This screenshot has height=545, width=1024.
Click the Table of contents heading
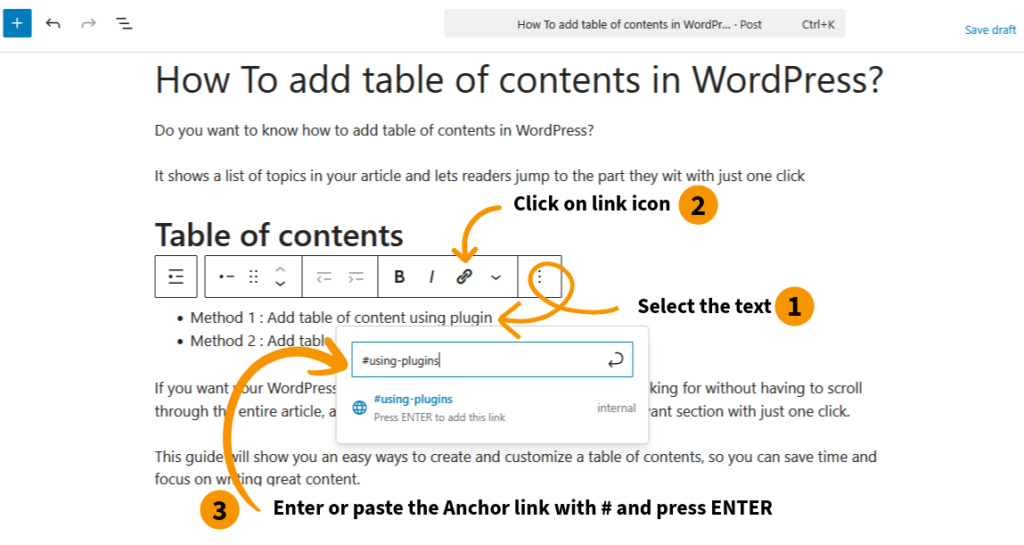(279, 235)
